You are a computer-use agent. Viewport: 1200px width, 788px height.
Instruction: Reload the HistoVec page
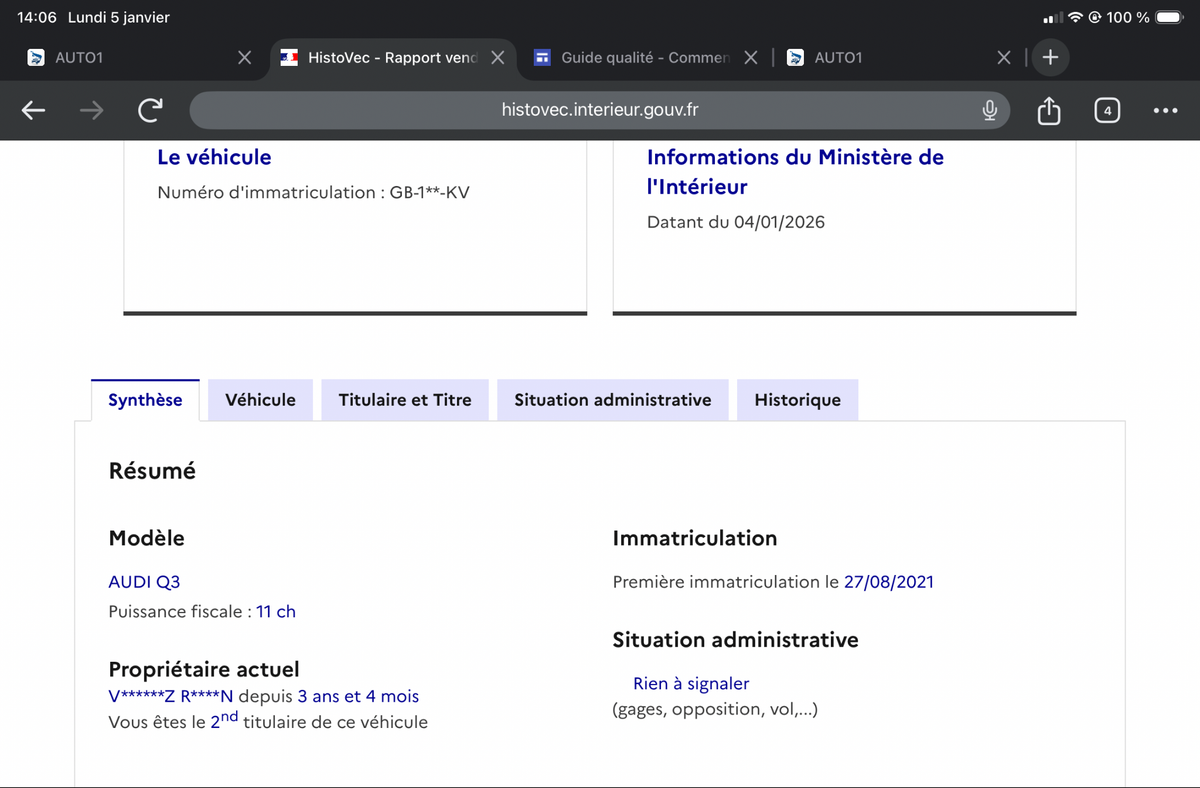click(149, 110)
